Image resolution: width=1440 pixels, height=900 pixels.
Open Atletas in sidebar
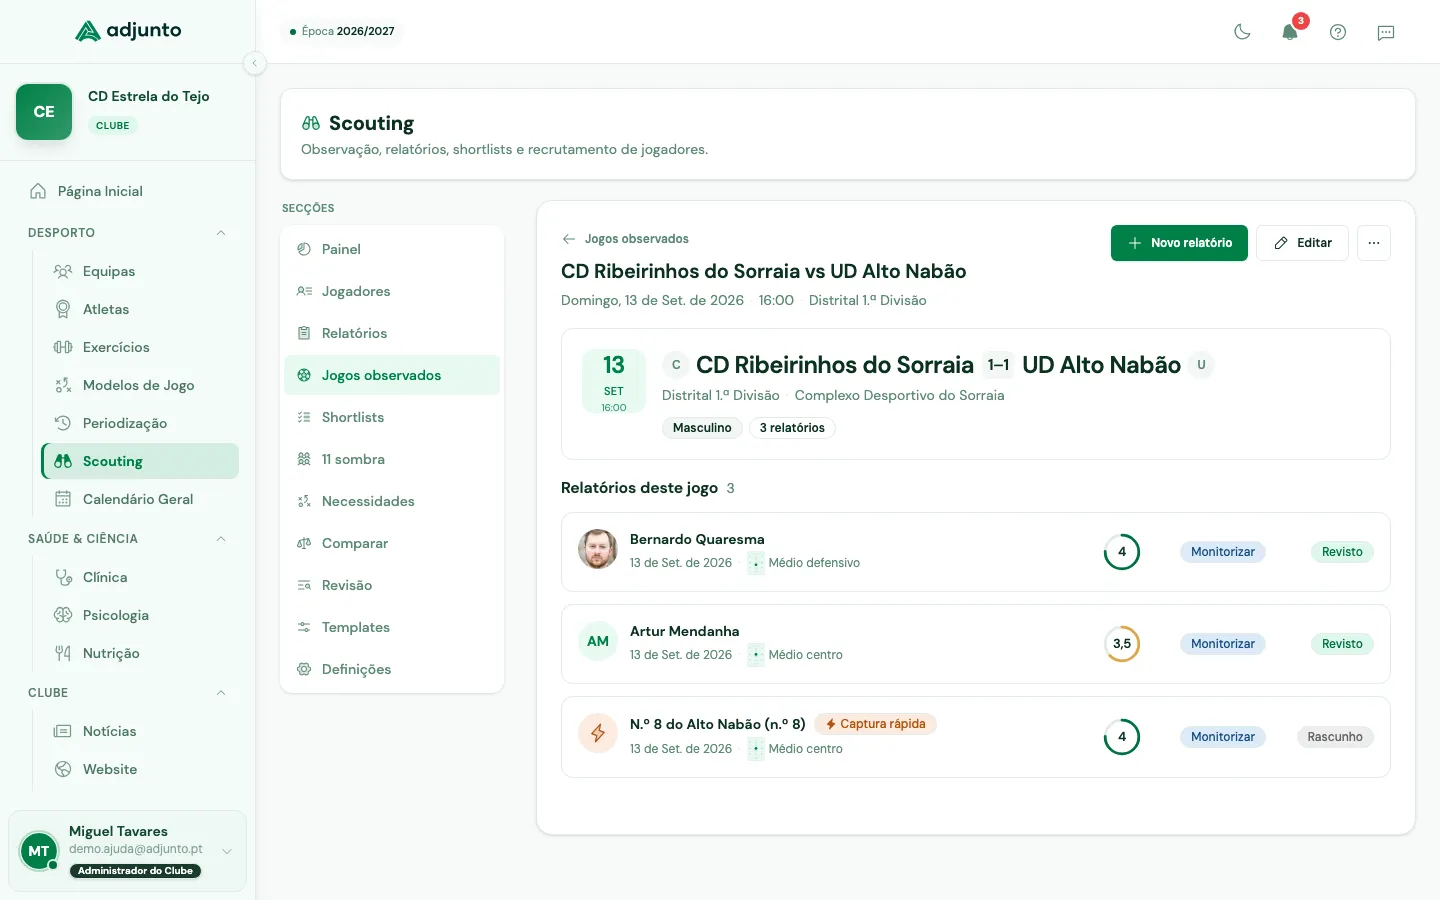[140, 309]
